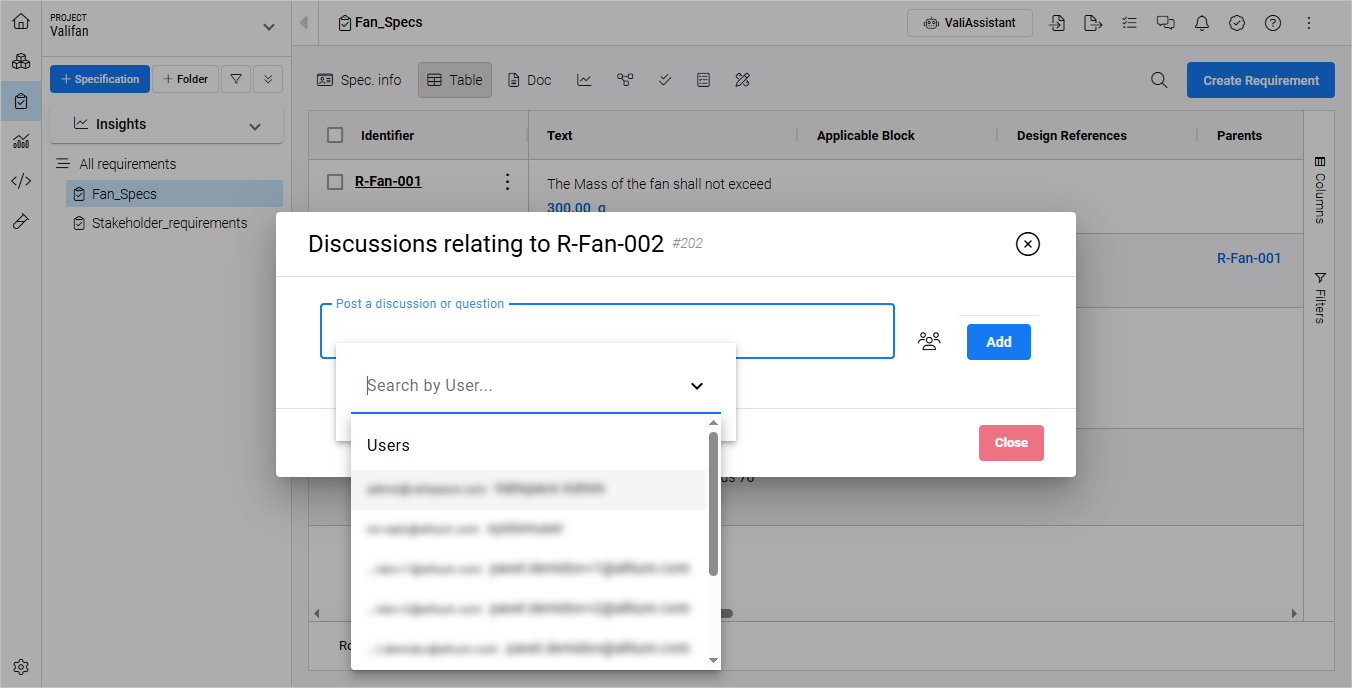Select Stakeholder_requirements in the tree
Viewport: 1352px width, 688px height.
click(169, 223)
